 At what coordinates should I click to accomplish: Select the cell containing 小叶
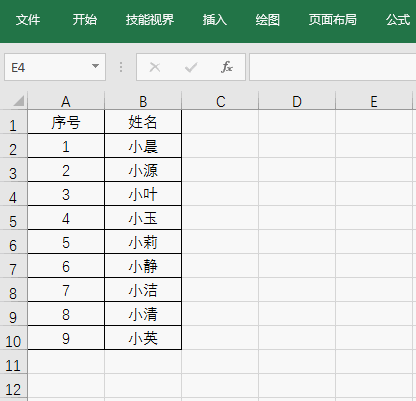point(143,194)
